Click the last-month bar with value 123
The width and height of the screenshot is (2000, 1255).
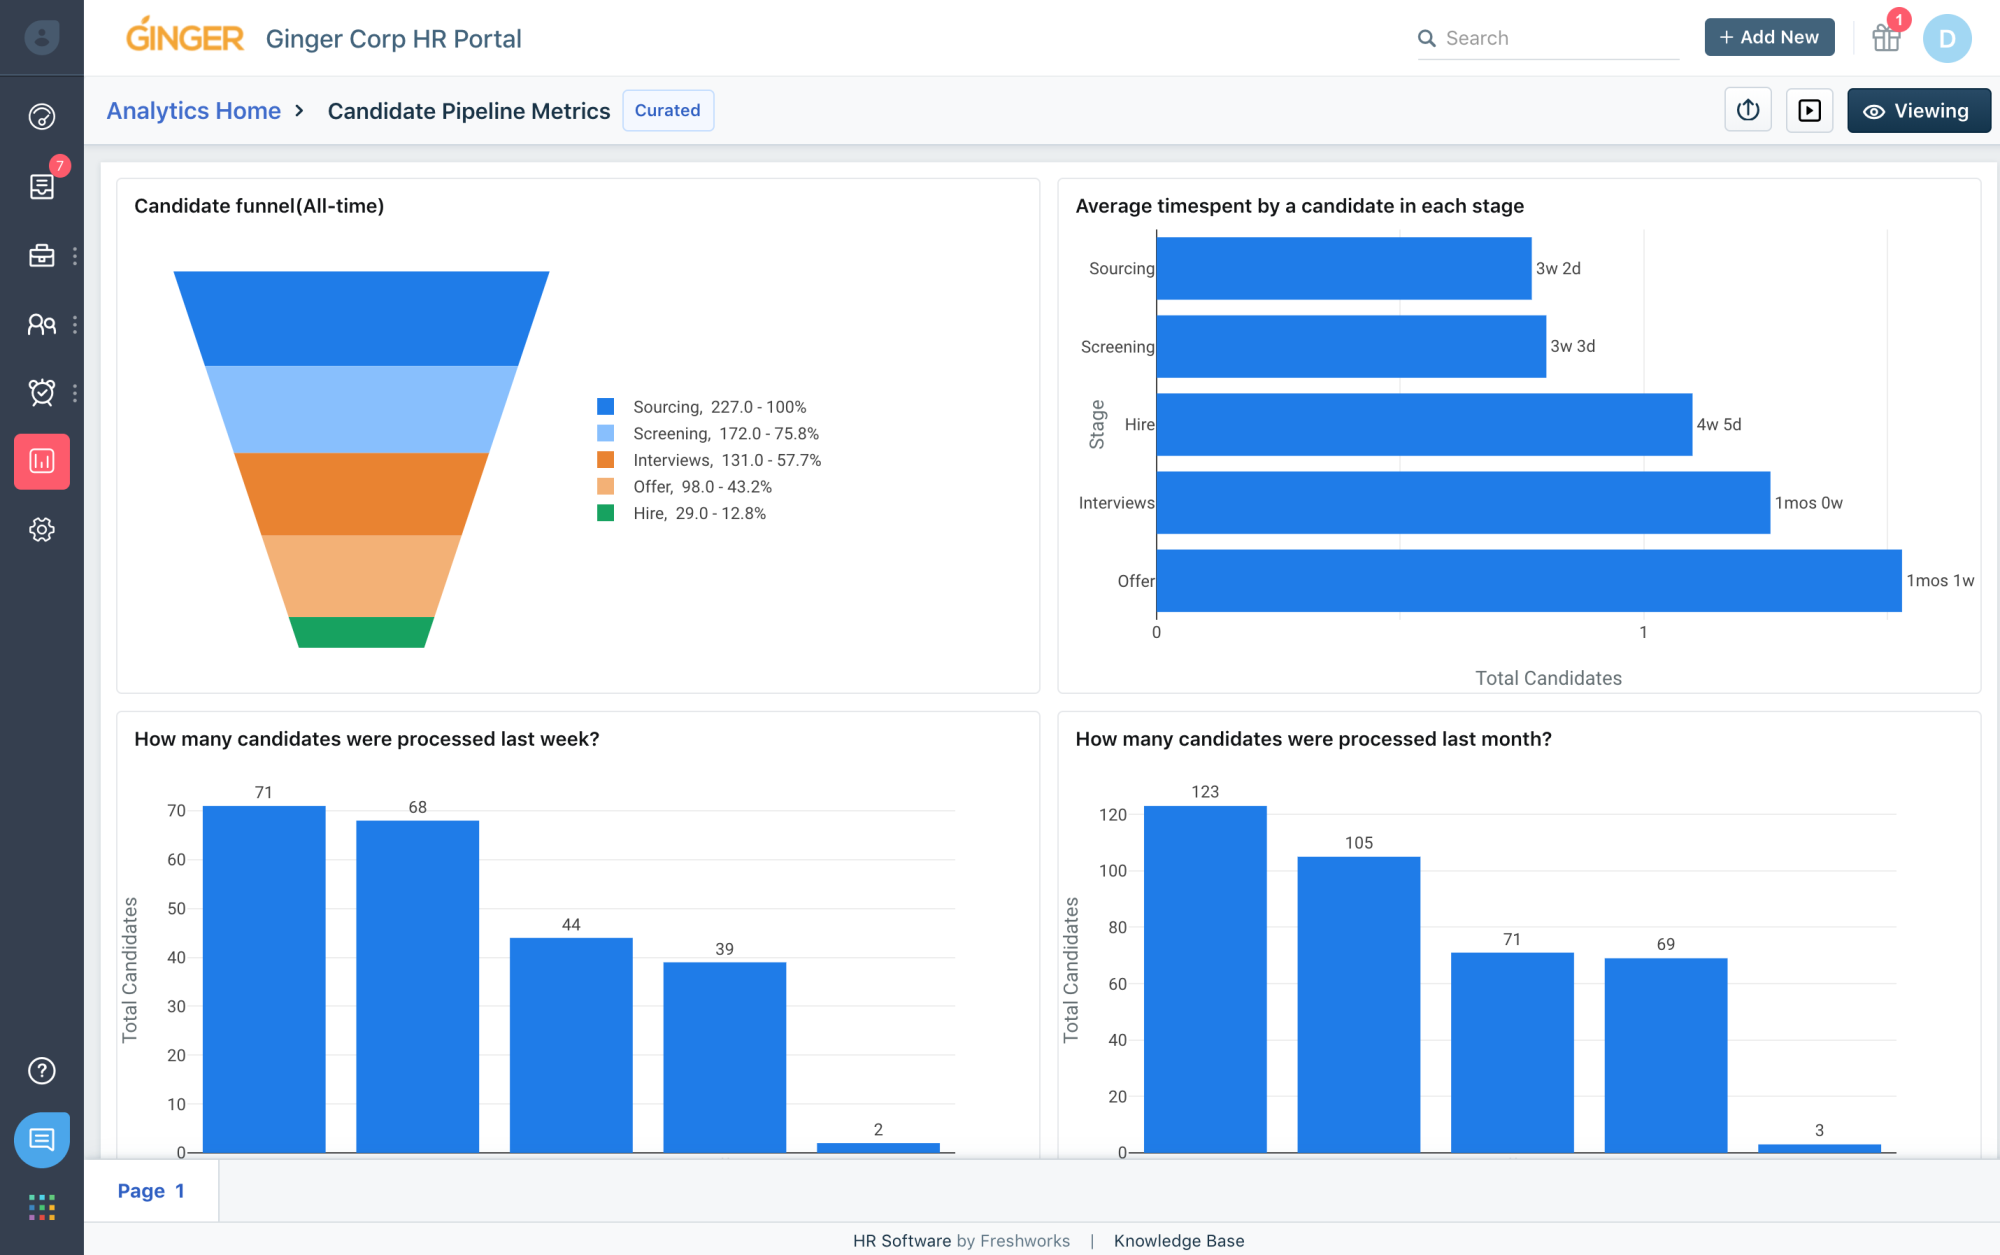pos(1205,979)
